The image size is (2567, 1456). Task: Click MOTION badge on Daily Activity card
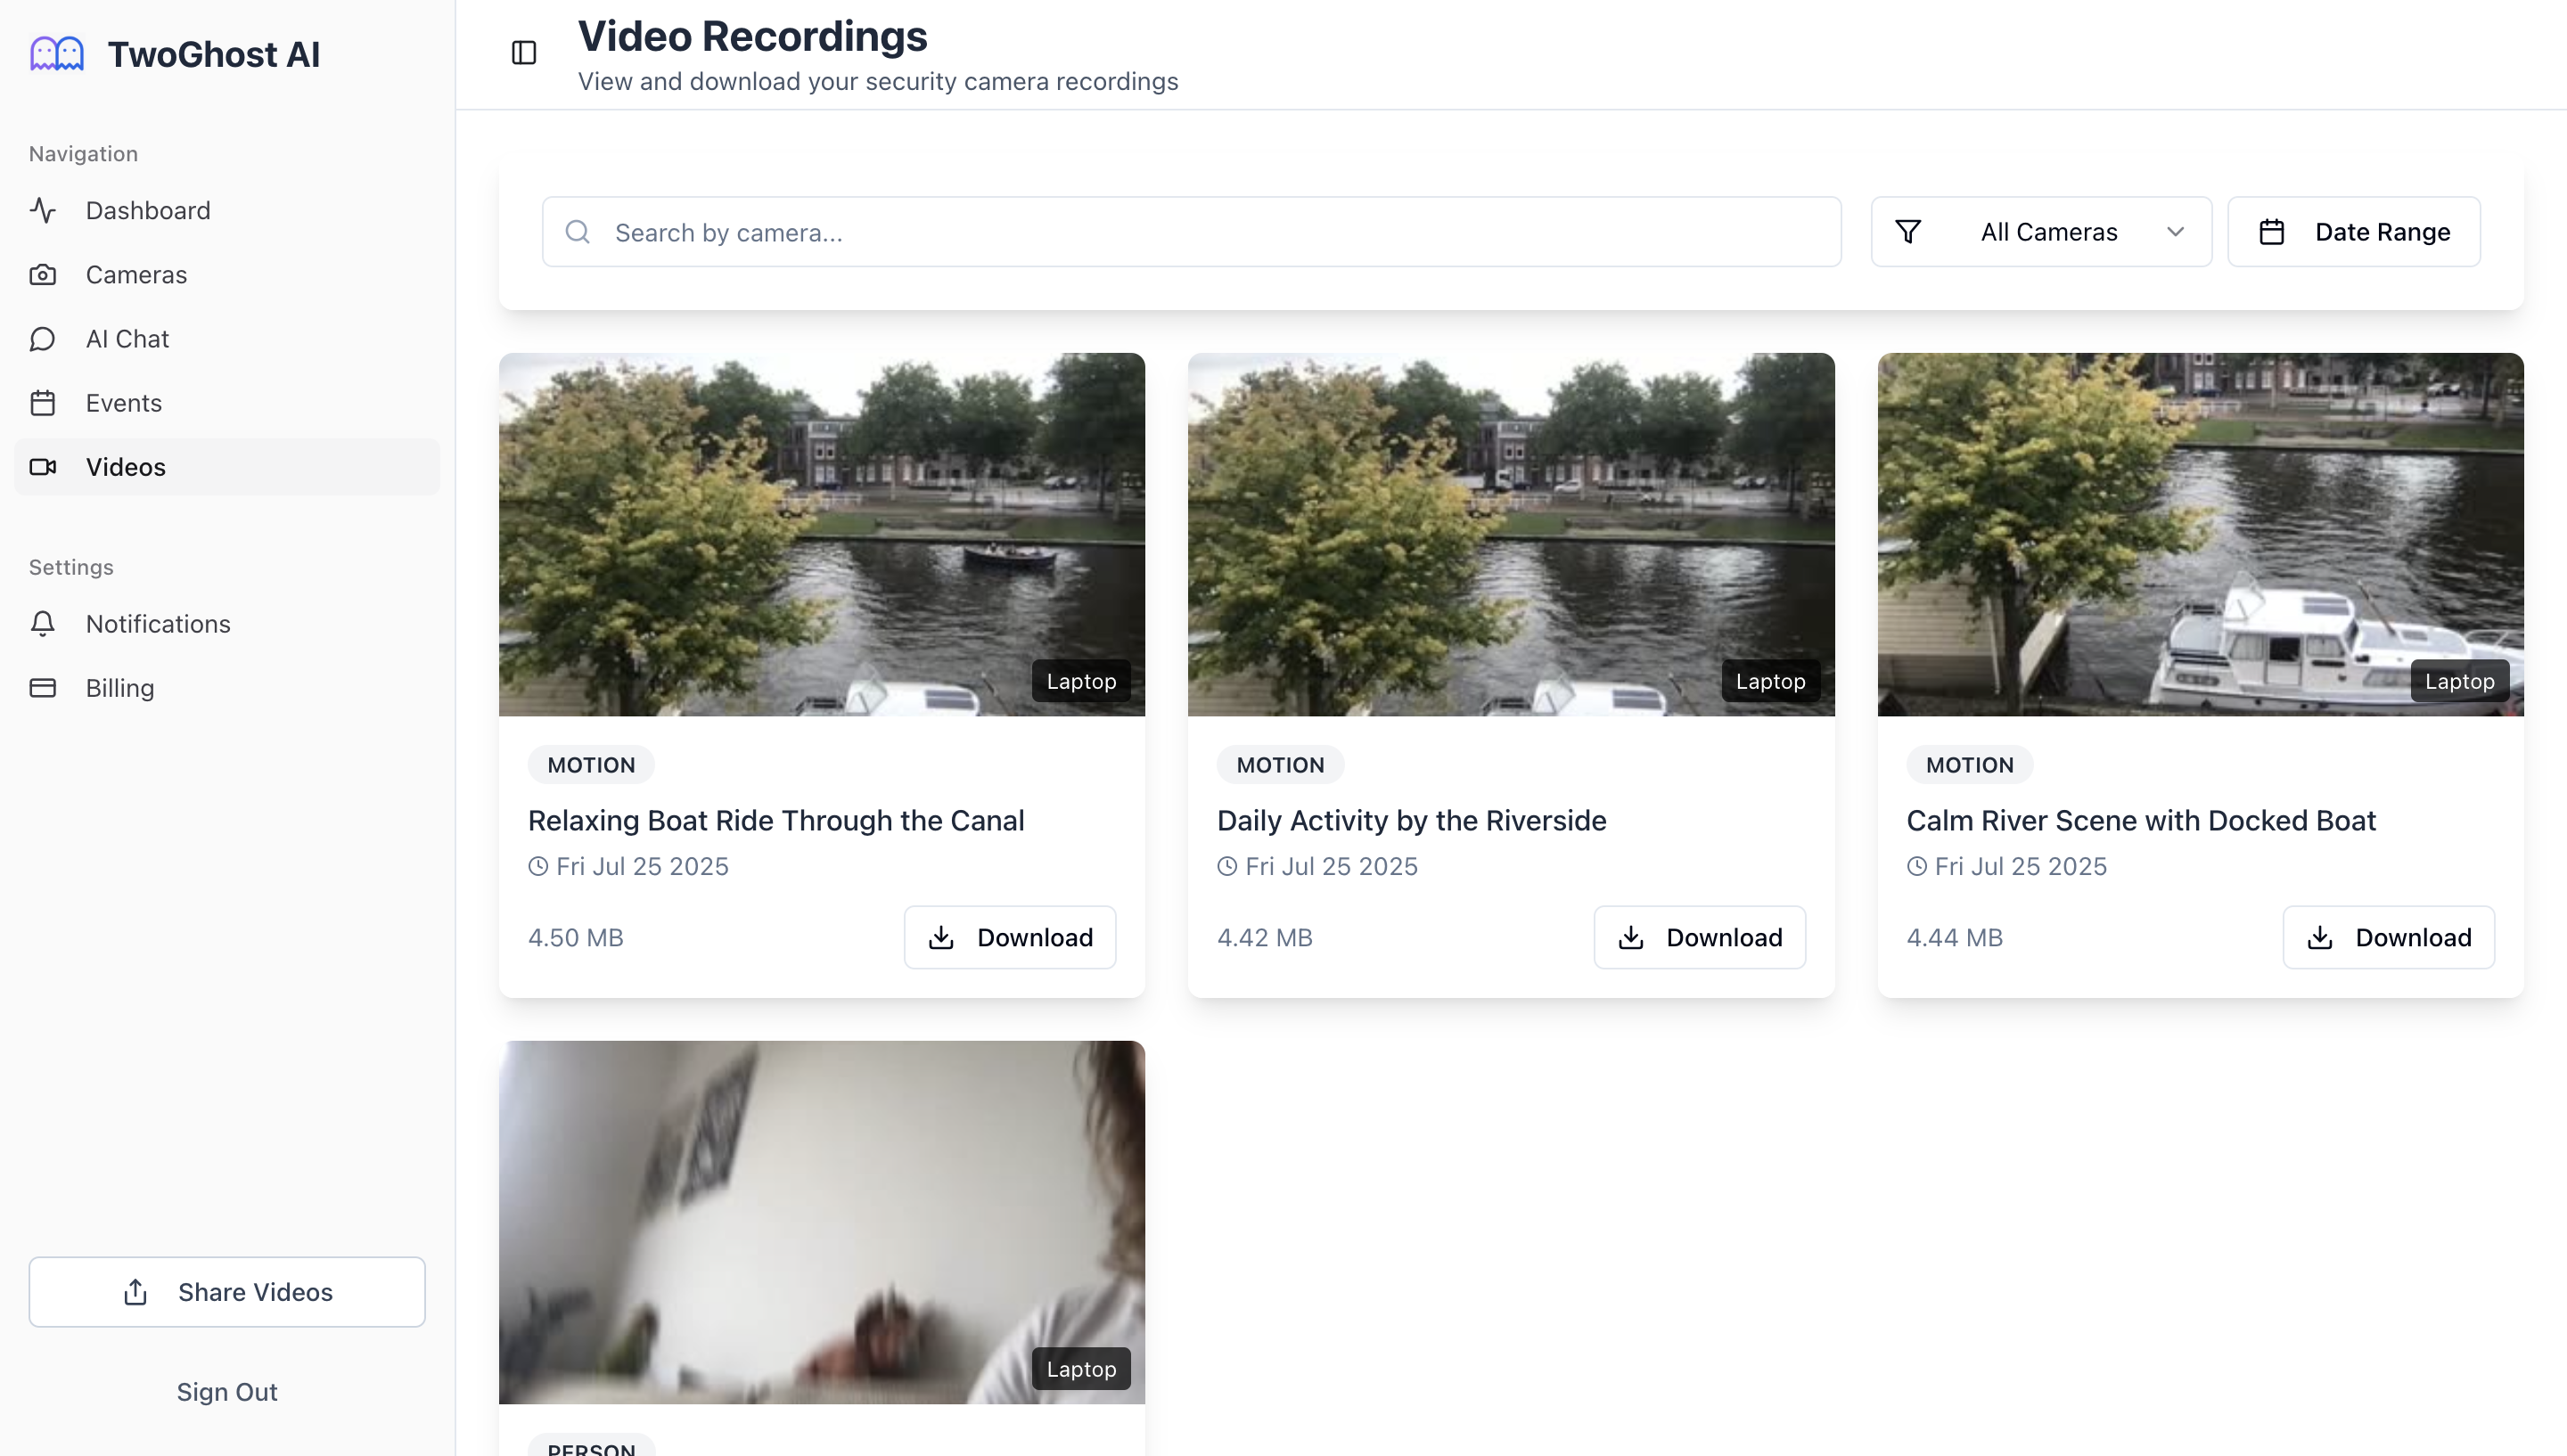pos(1280,765)
